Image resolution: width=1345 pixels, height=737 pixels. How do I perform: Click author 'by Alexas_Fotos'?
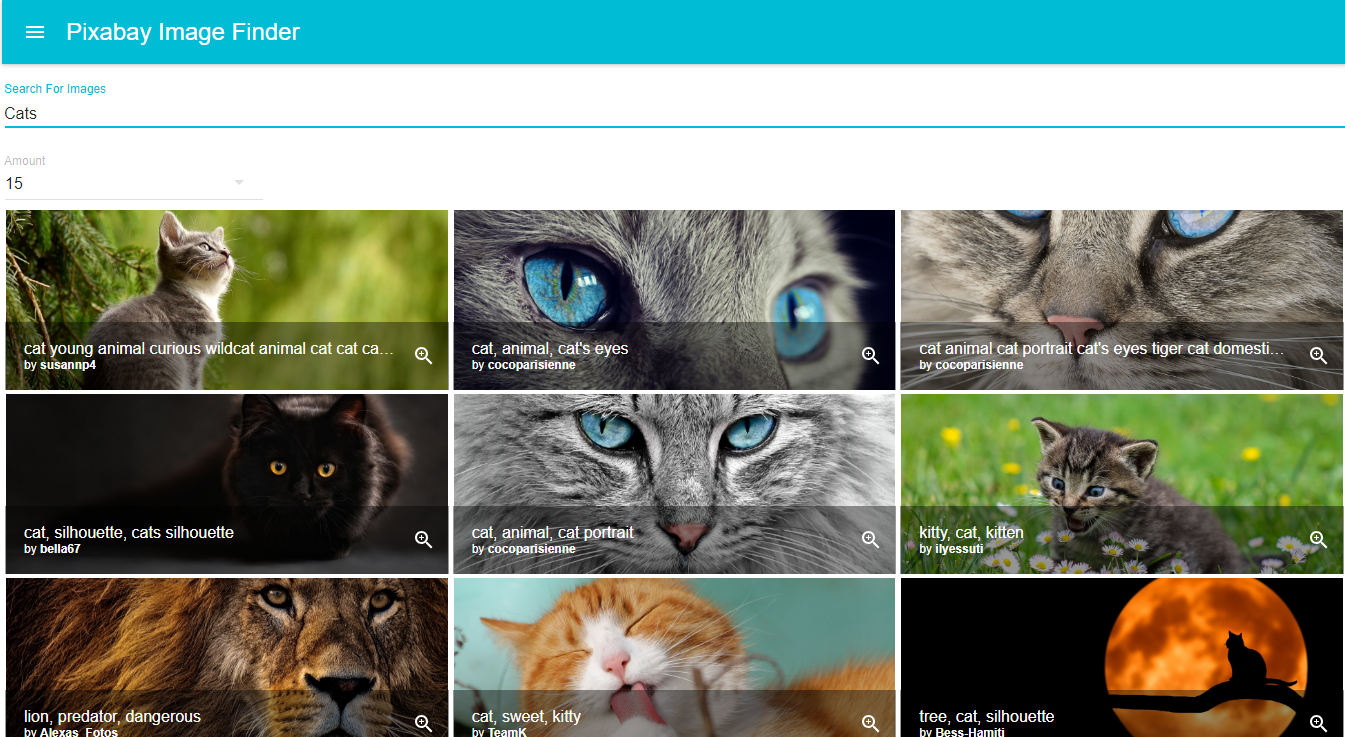tap(71, 732)
